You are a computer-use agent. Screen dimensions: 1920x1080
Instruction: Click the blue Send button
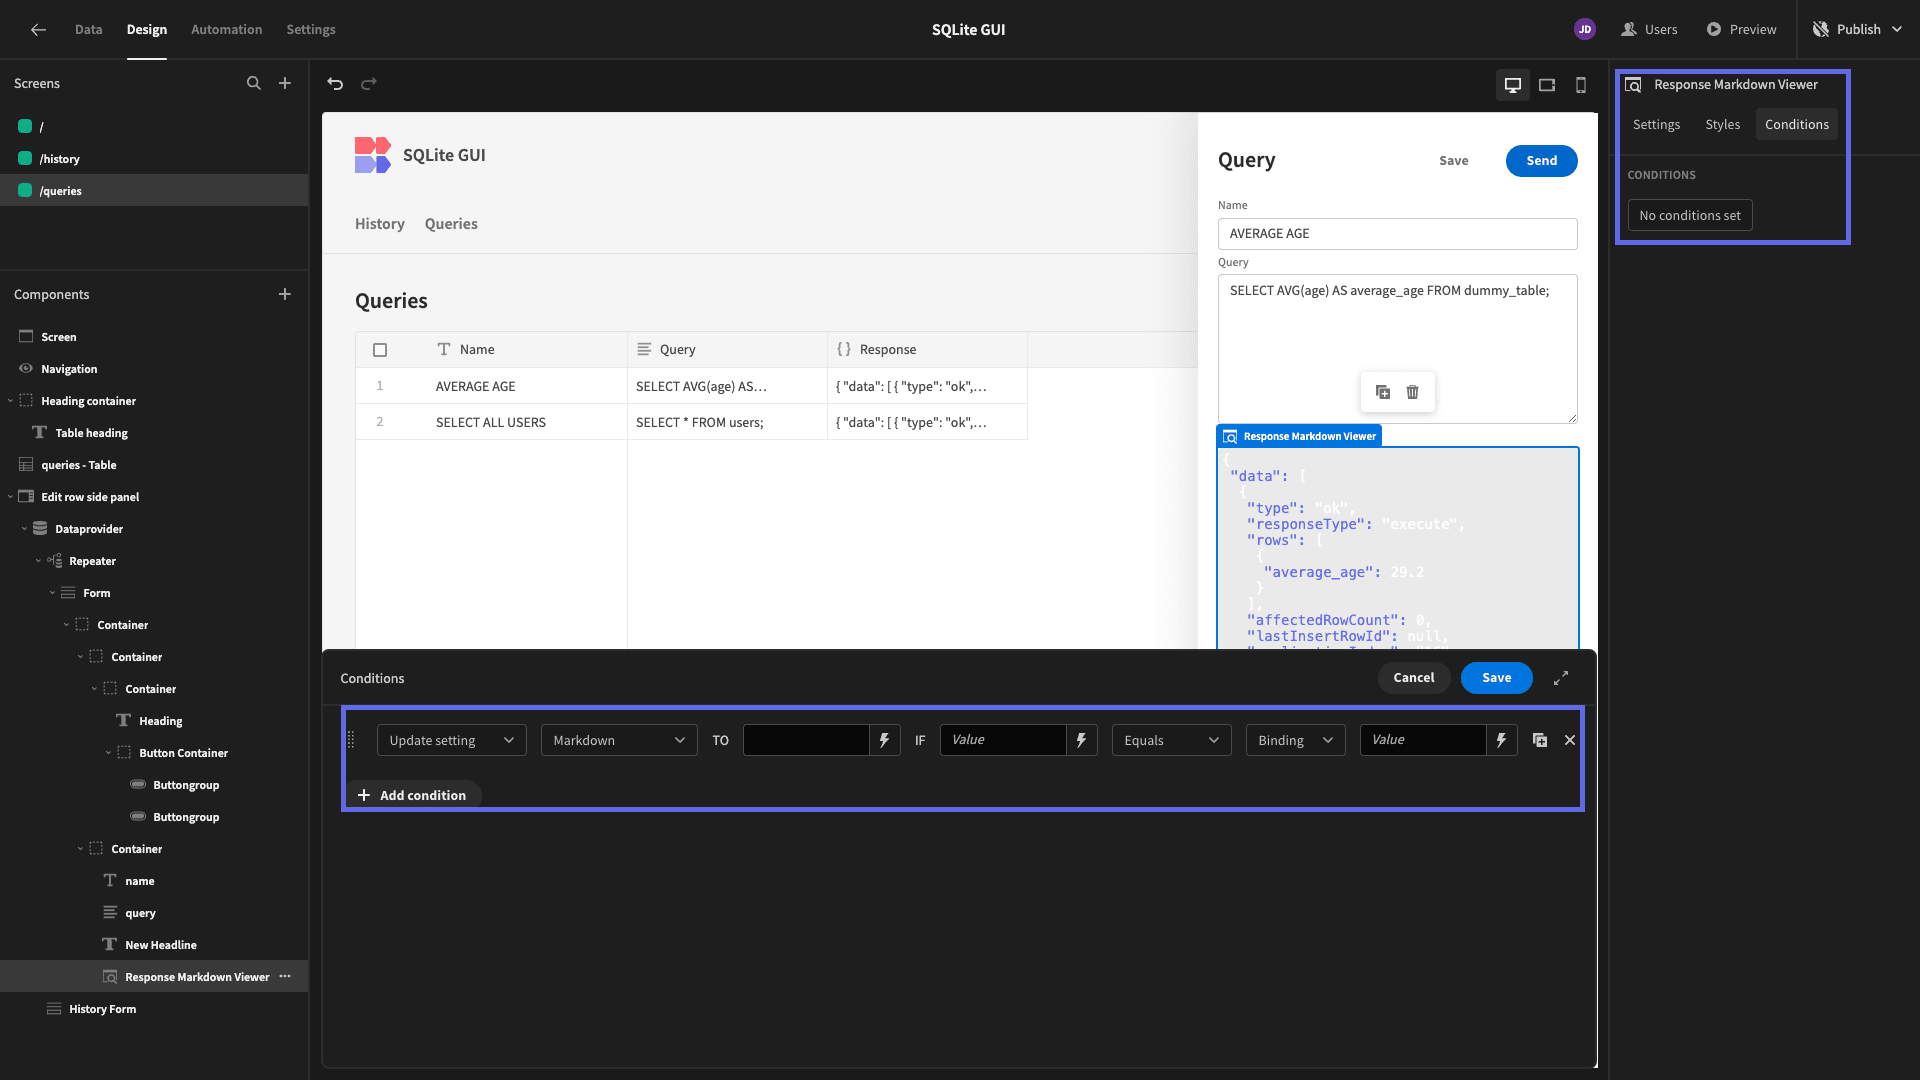point(1542,161)
